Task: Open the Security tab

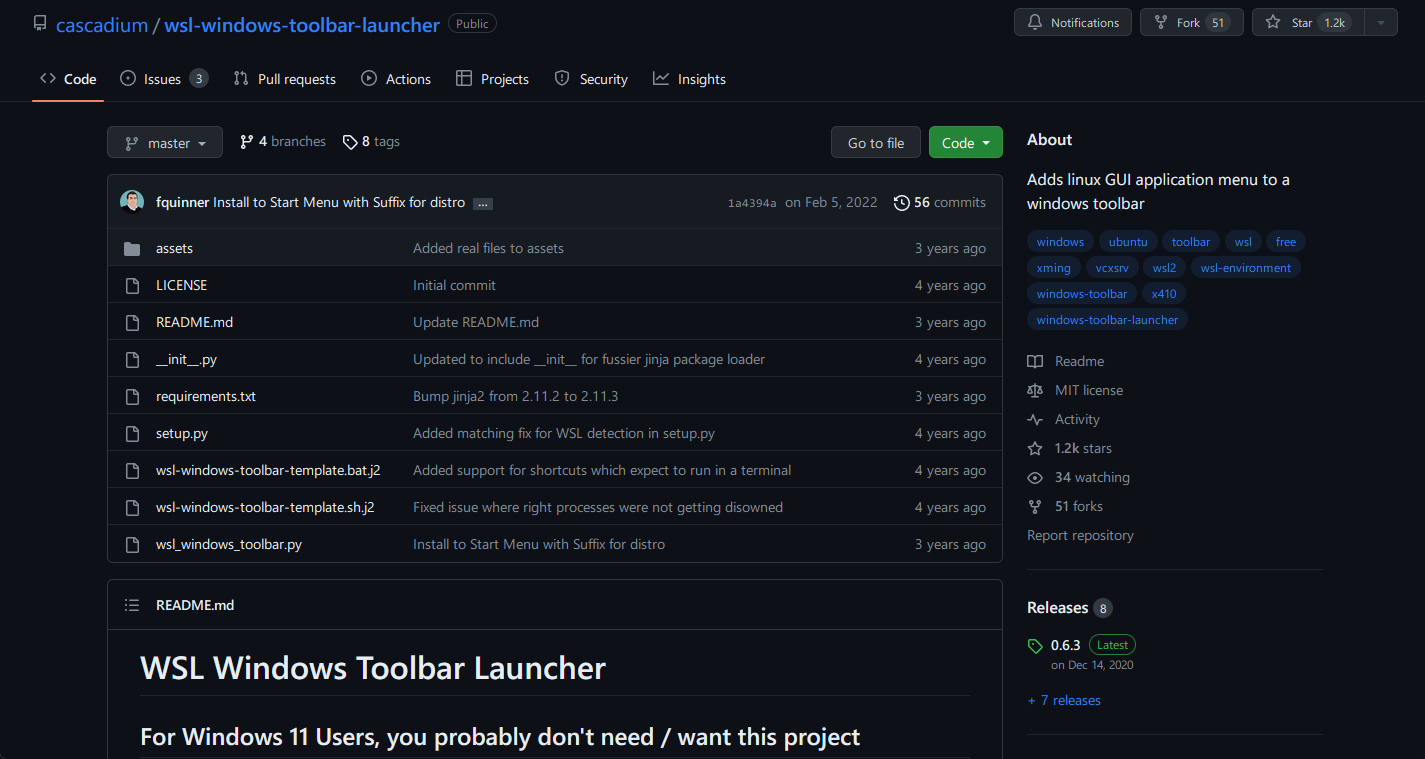Action: [591, 79]
